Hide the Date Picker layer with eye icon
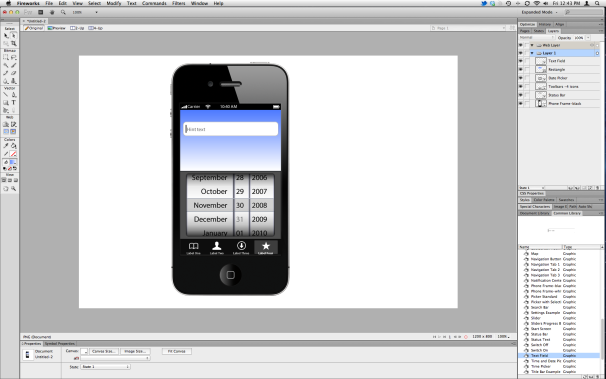 pos(521,78)
